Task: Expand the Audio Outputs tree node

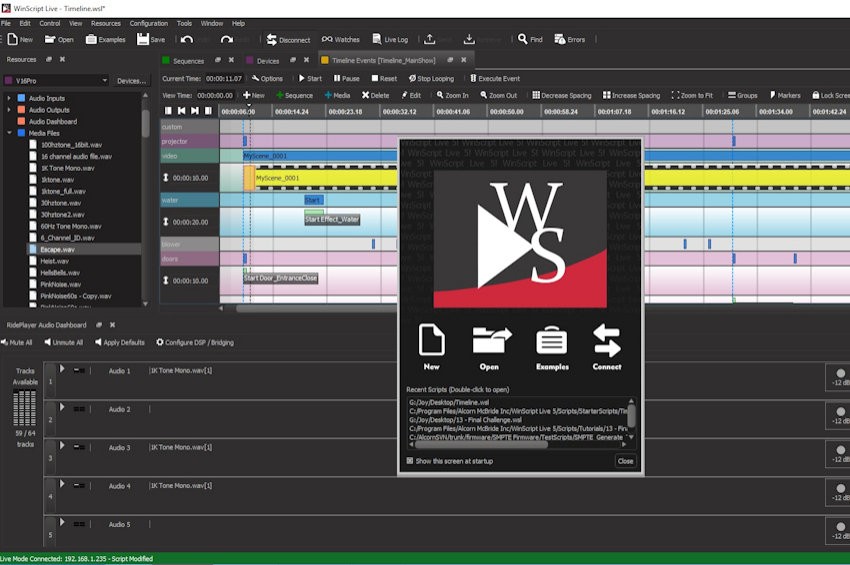Action: click(x=9, y=110)
